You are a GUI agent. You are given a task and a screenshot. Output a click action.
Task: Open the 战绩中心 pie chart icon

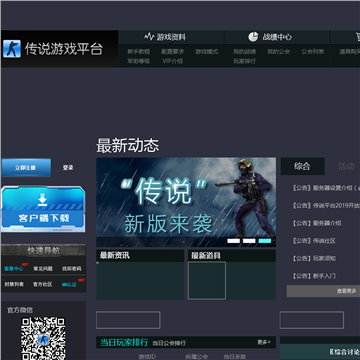tap(253, 37)
